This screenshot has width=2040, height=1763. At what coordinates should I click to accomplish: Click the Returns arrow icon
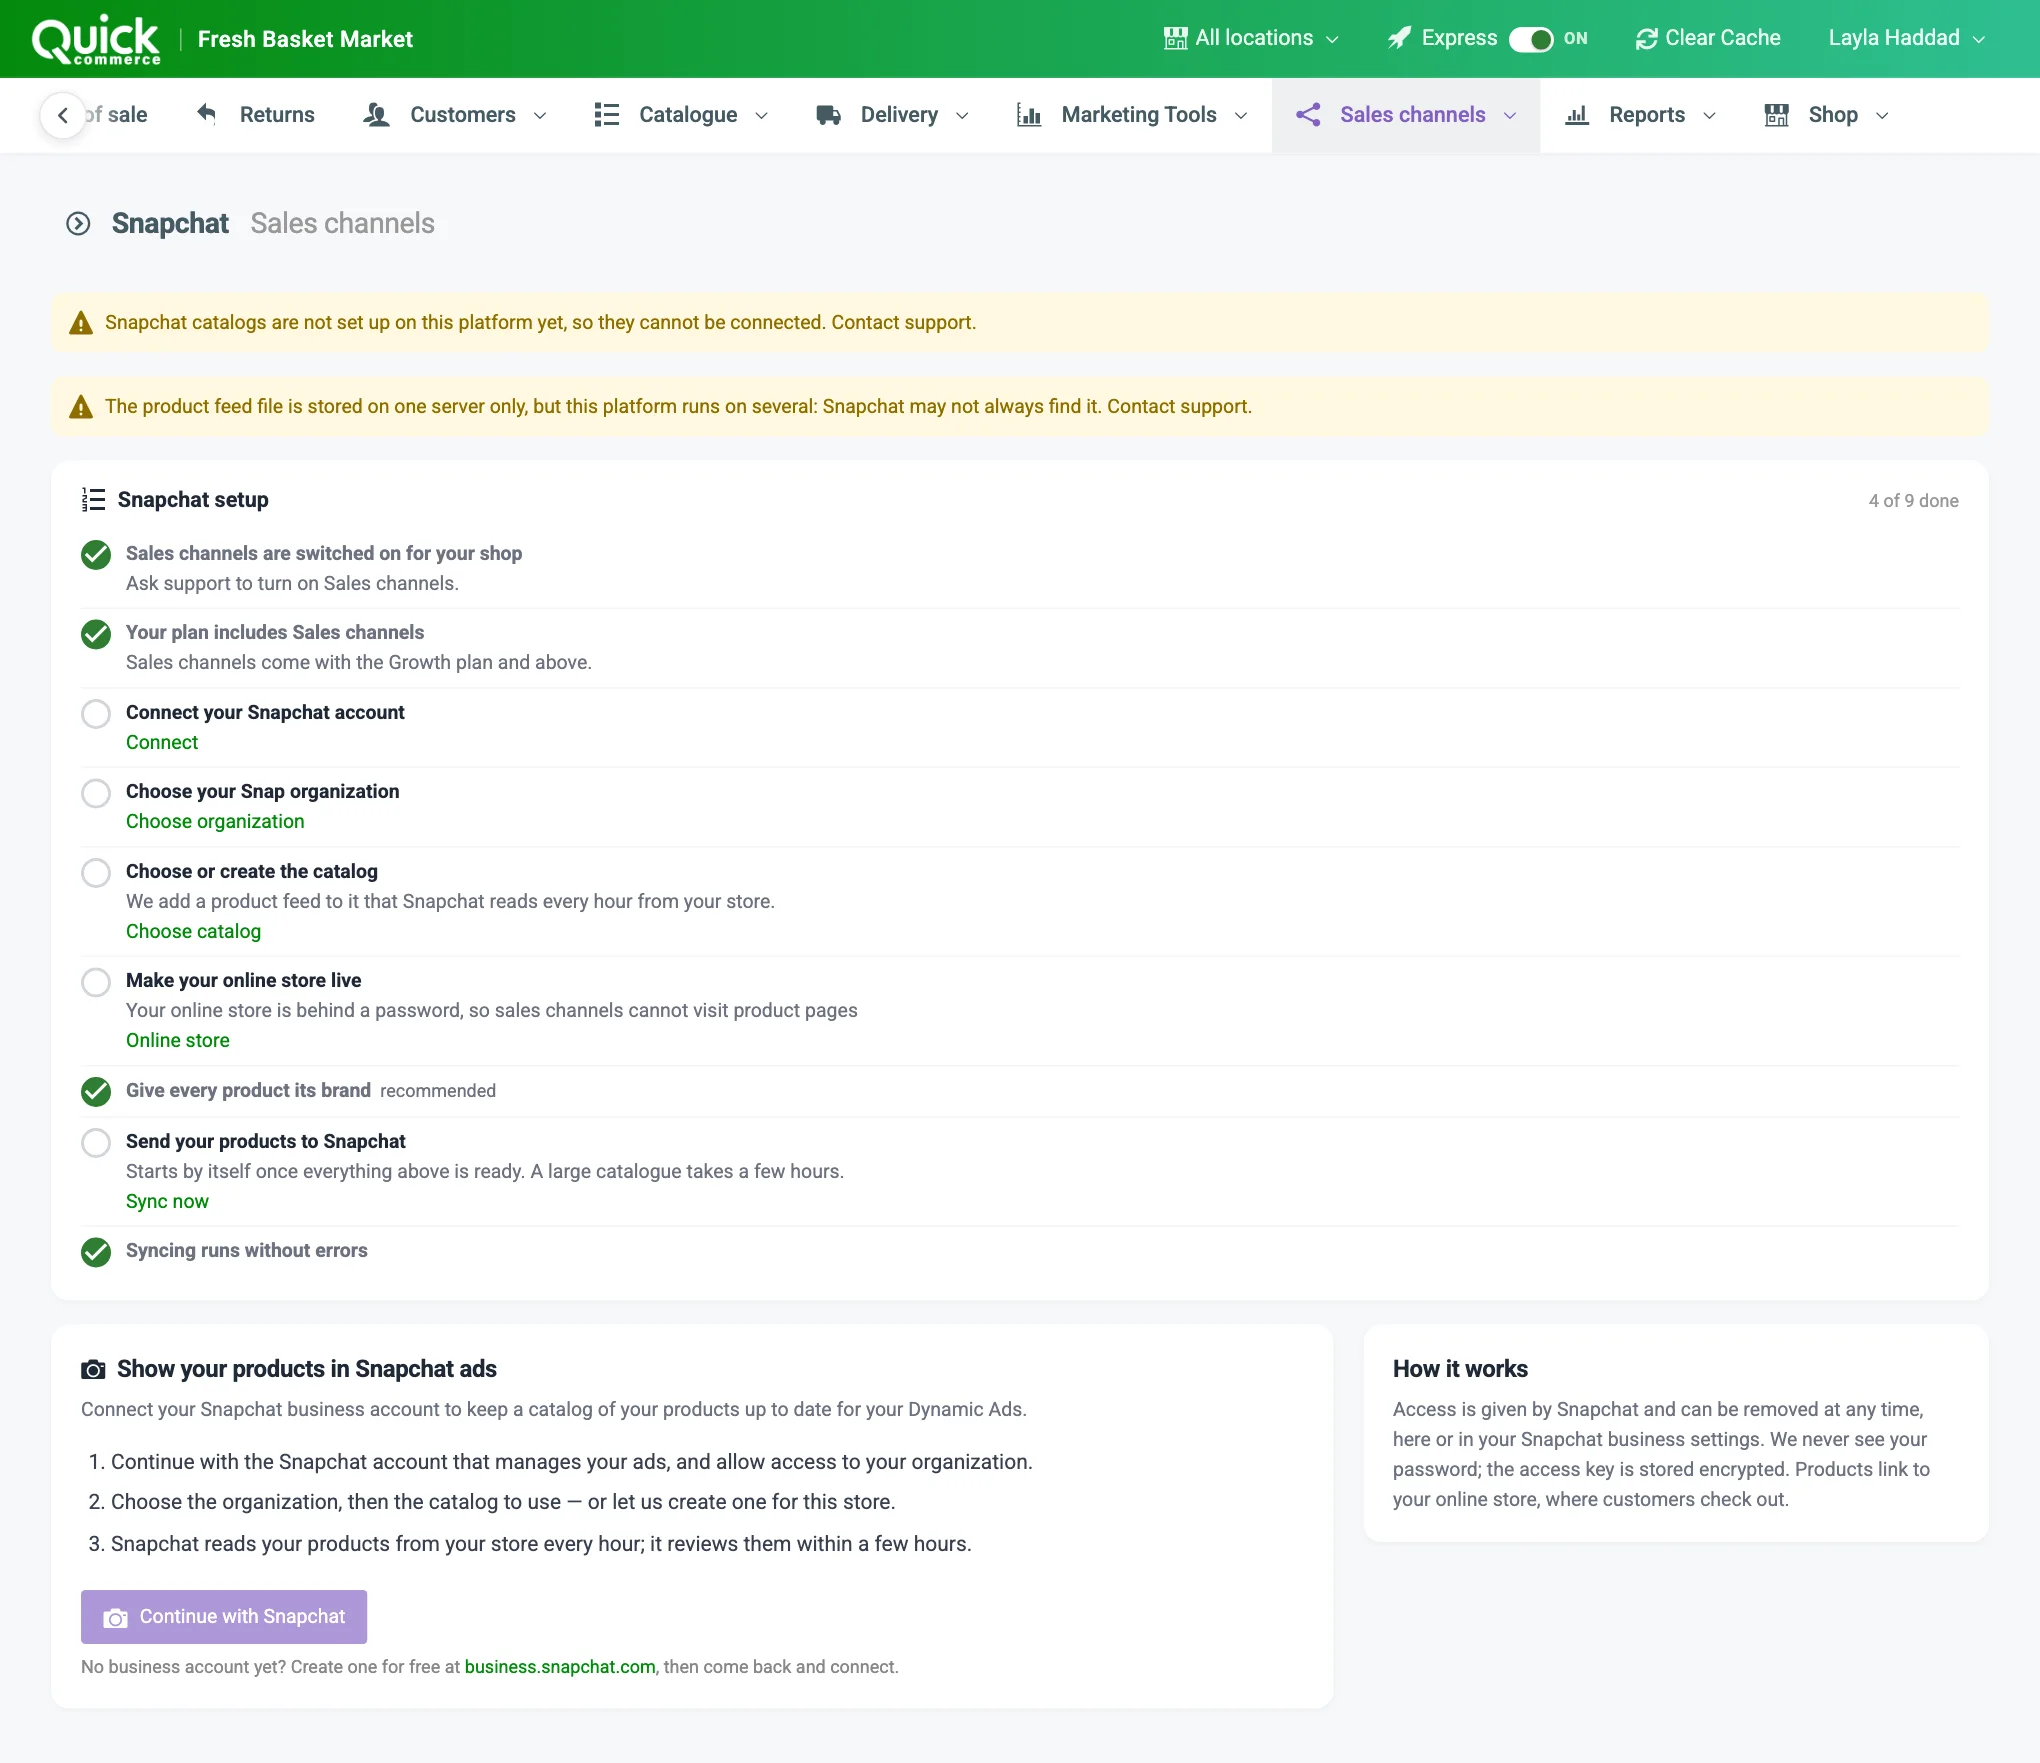[x=206, y=114]
